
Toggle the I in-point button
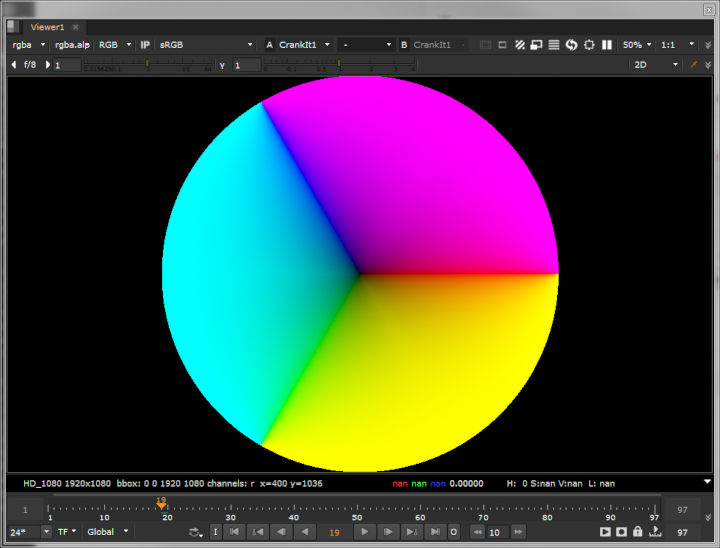coord(215,532)
